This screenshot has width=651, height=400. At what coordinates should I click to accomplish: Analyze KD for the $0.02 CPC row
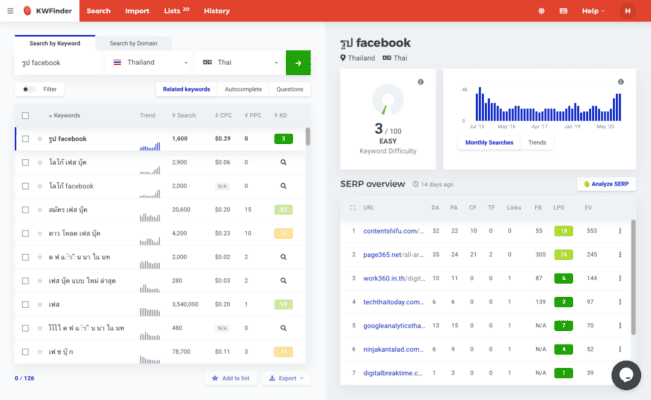[283, 257]
